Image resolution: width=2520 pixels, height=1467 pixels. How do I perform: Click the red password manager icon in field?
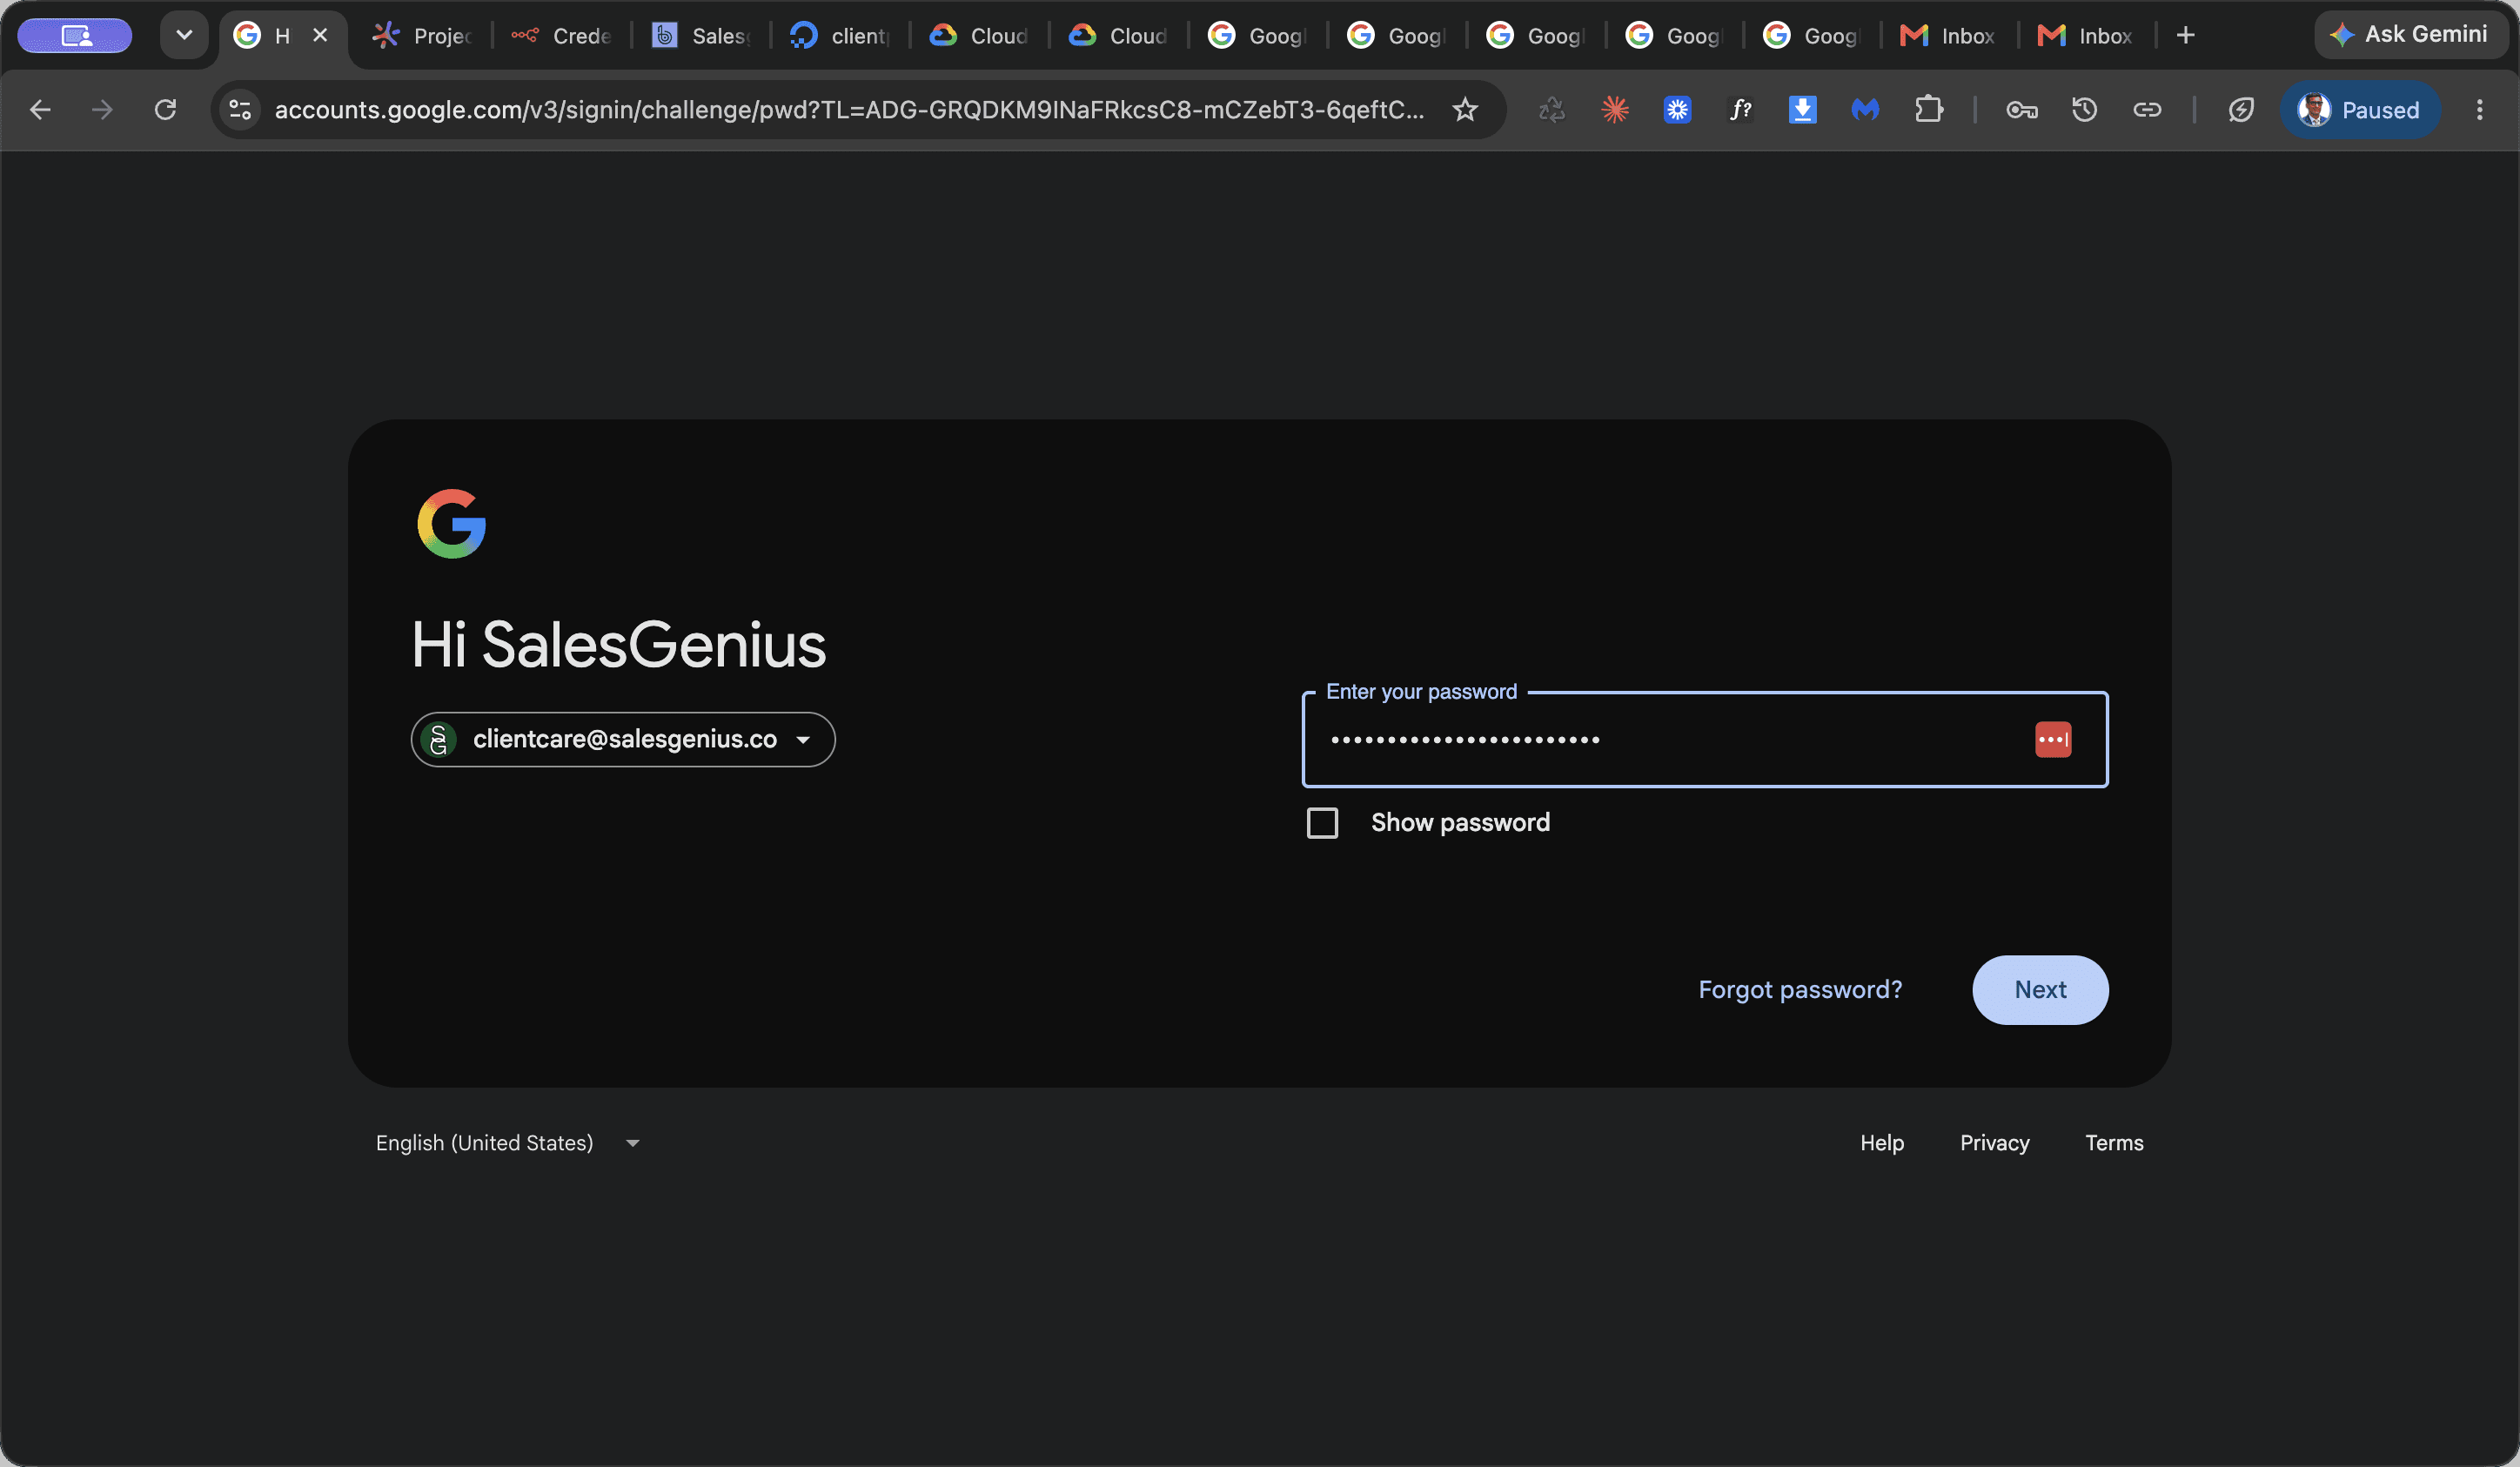coord(2053,740)
